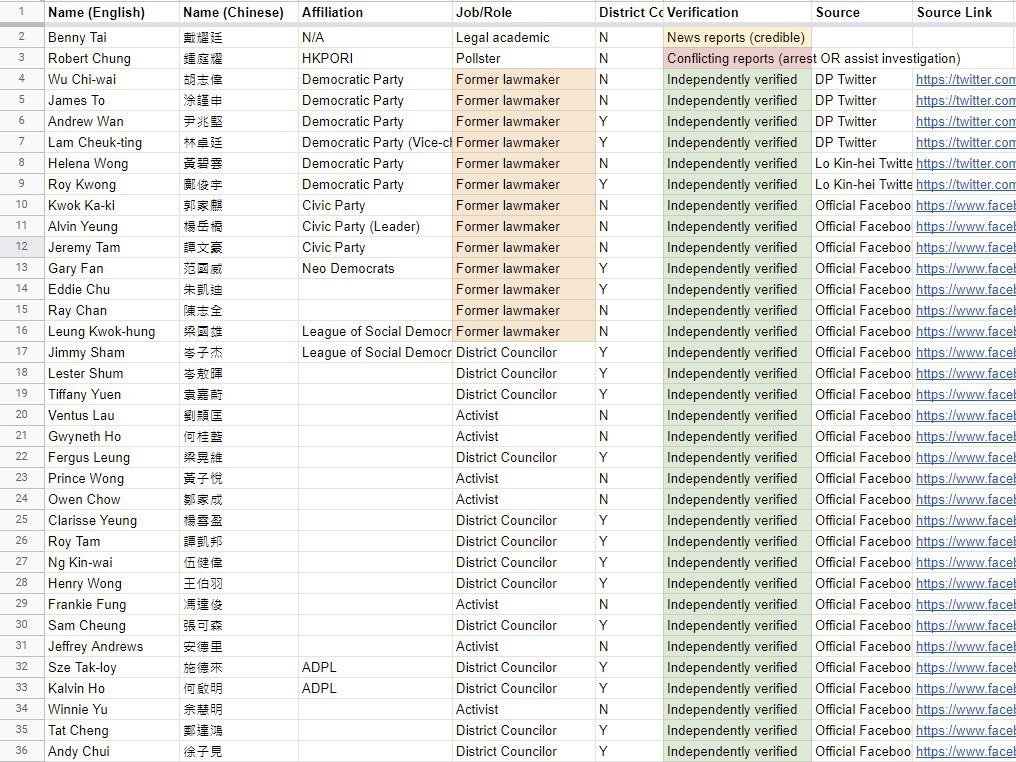The image size is (1016, 762).
Task: Select 'Independently verified' cell in Gary Fan row
Action: 737,268
